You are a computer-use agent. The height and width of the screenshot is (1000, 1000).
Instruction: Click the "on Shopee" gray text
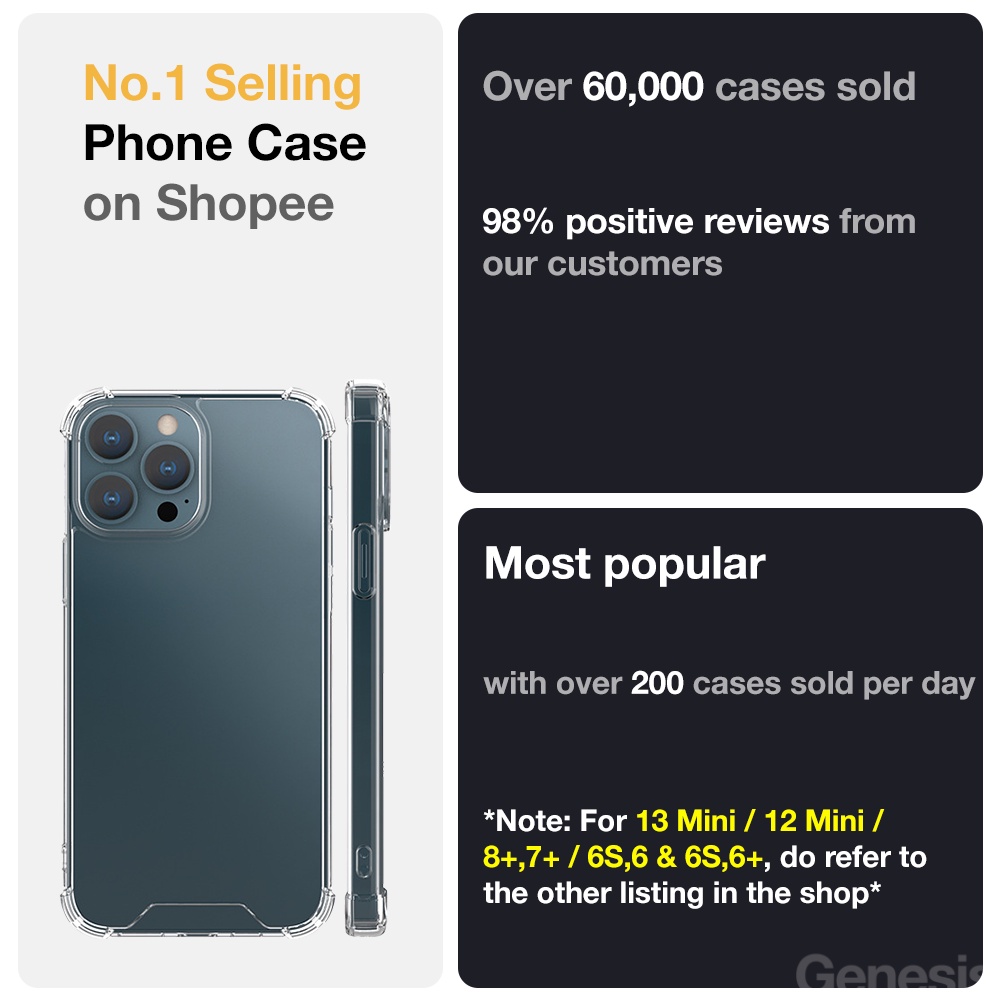208,204
